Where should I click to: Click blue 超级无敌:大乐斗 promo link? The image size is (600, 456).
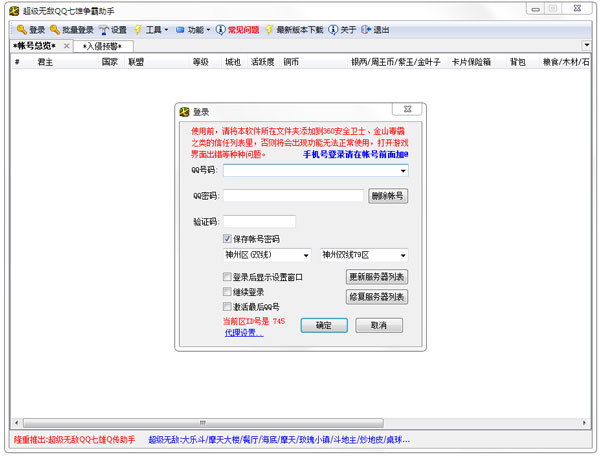(x=279, y=440)
